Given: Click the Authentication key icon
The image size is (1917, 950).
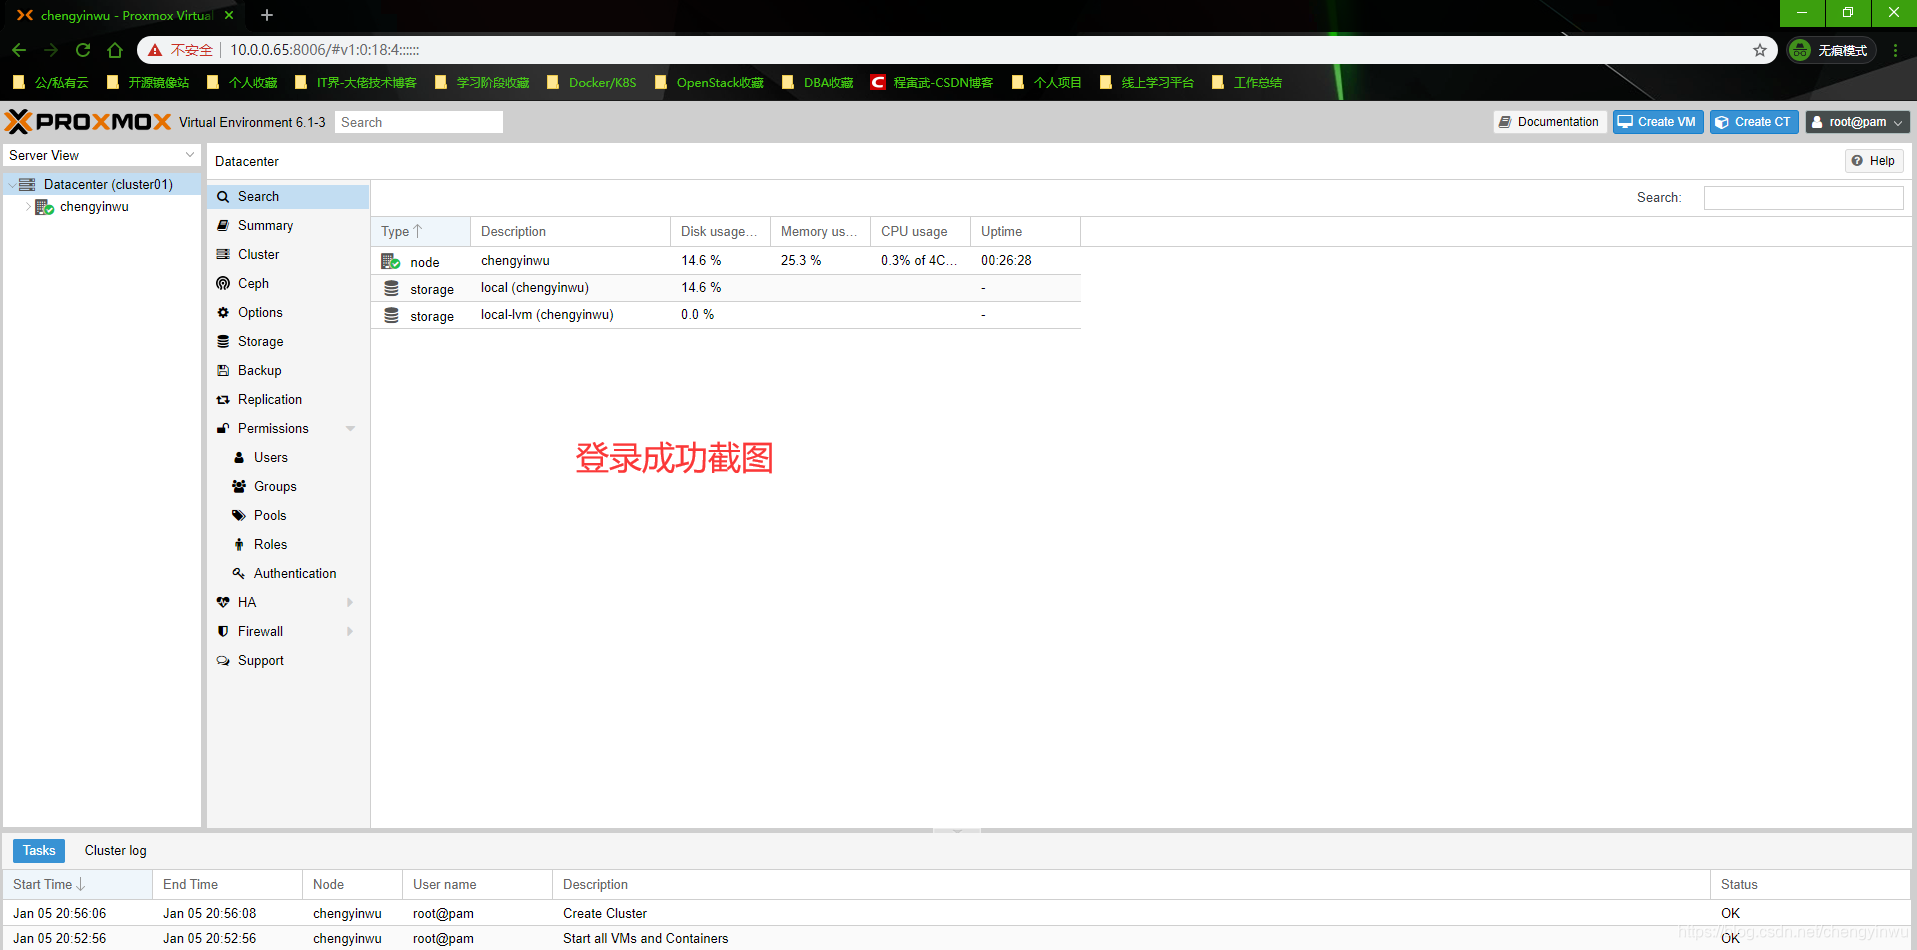Looking at the screenshot, I should tap(239, 574).
